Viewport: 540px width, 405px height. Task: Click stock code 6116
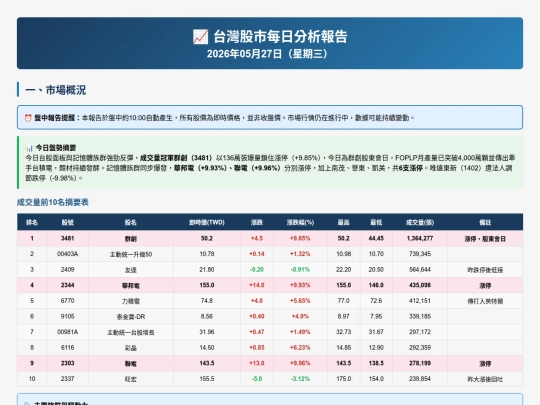[x=68, y=347]
